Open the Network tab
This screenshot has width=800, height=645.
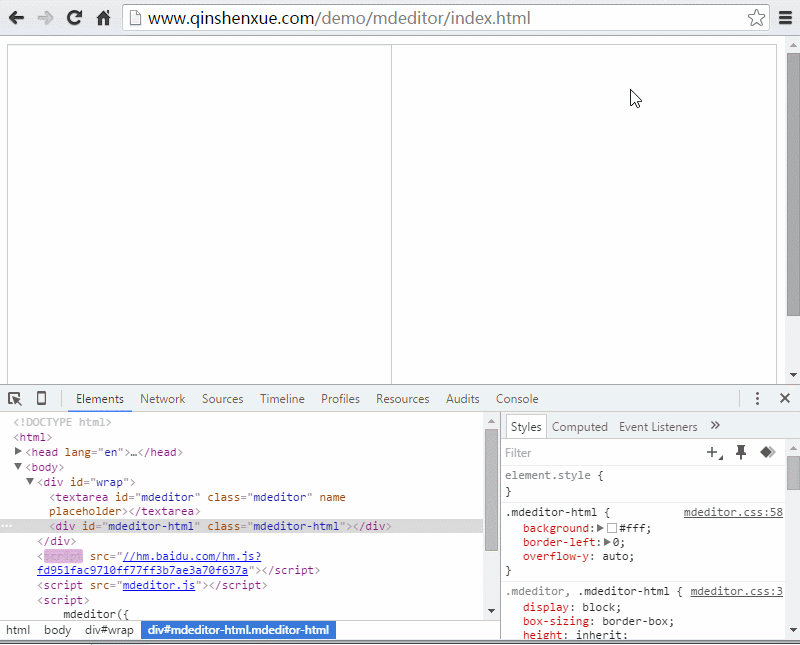coord(162,399)
